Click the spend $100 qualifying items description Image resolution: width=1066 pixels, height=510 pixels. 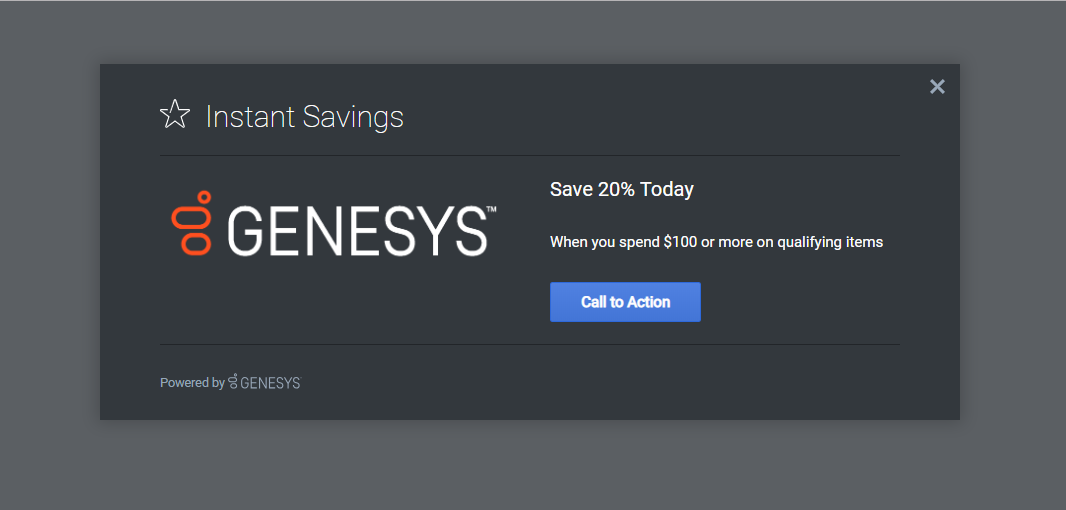click(x=716, y=242)
